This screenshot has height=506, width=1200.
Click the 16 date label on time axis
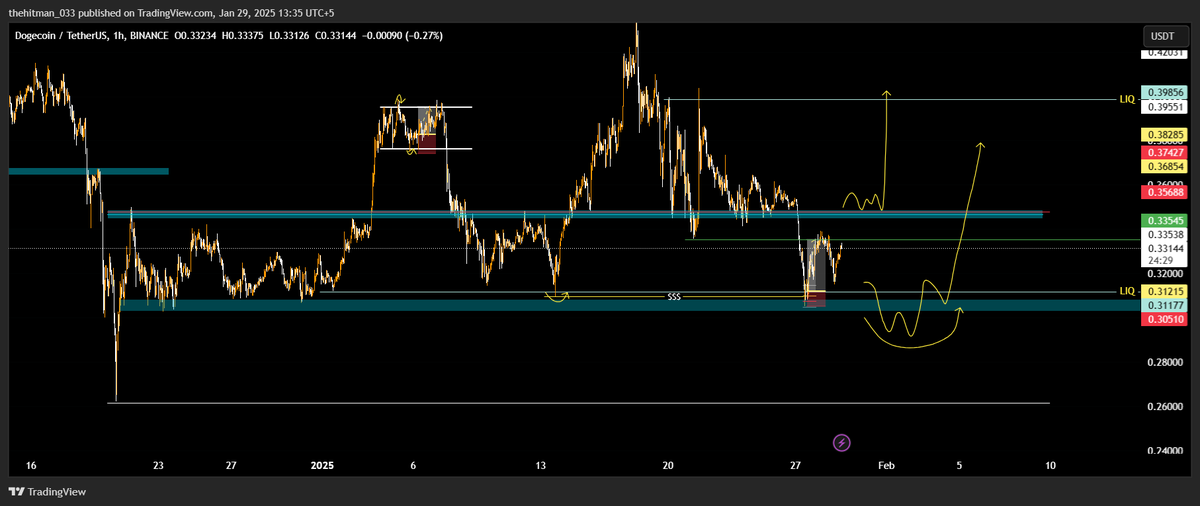[32, 466]
